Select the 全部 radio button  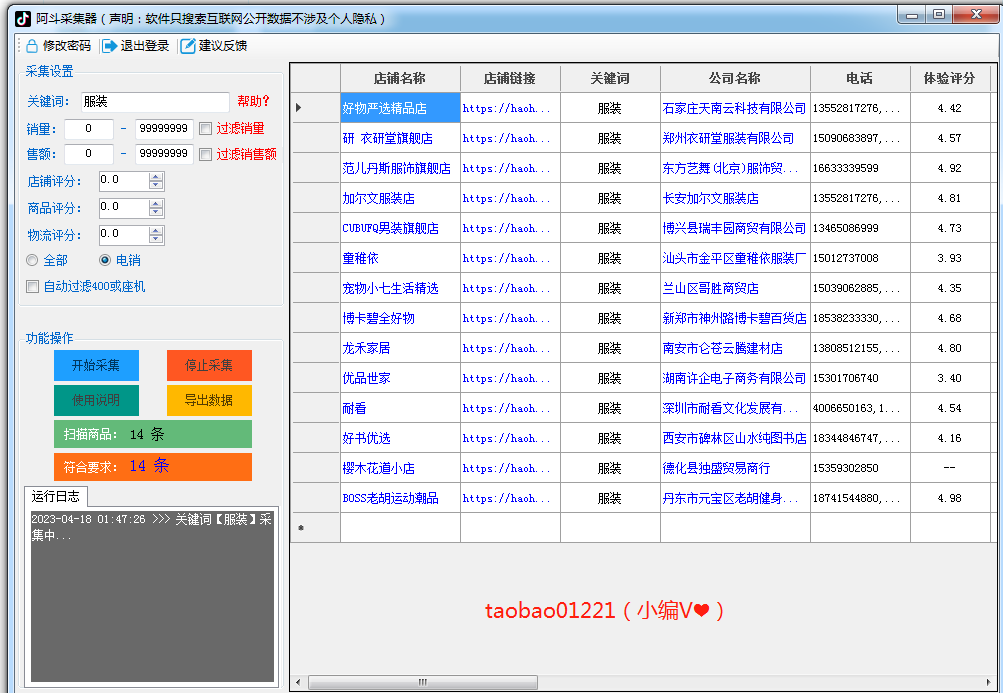pos(32,260)
